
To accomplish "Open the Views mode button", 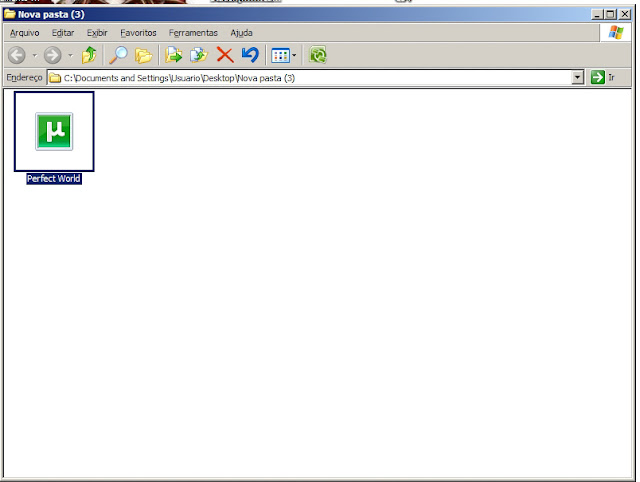I will pos(284,56).
